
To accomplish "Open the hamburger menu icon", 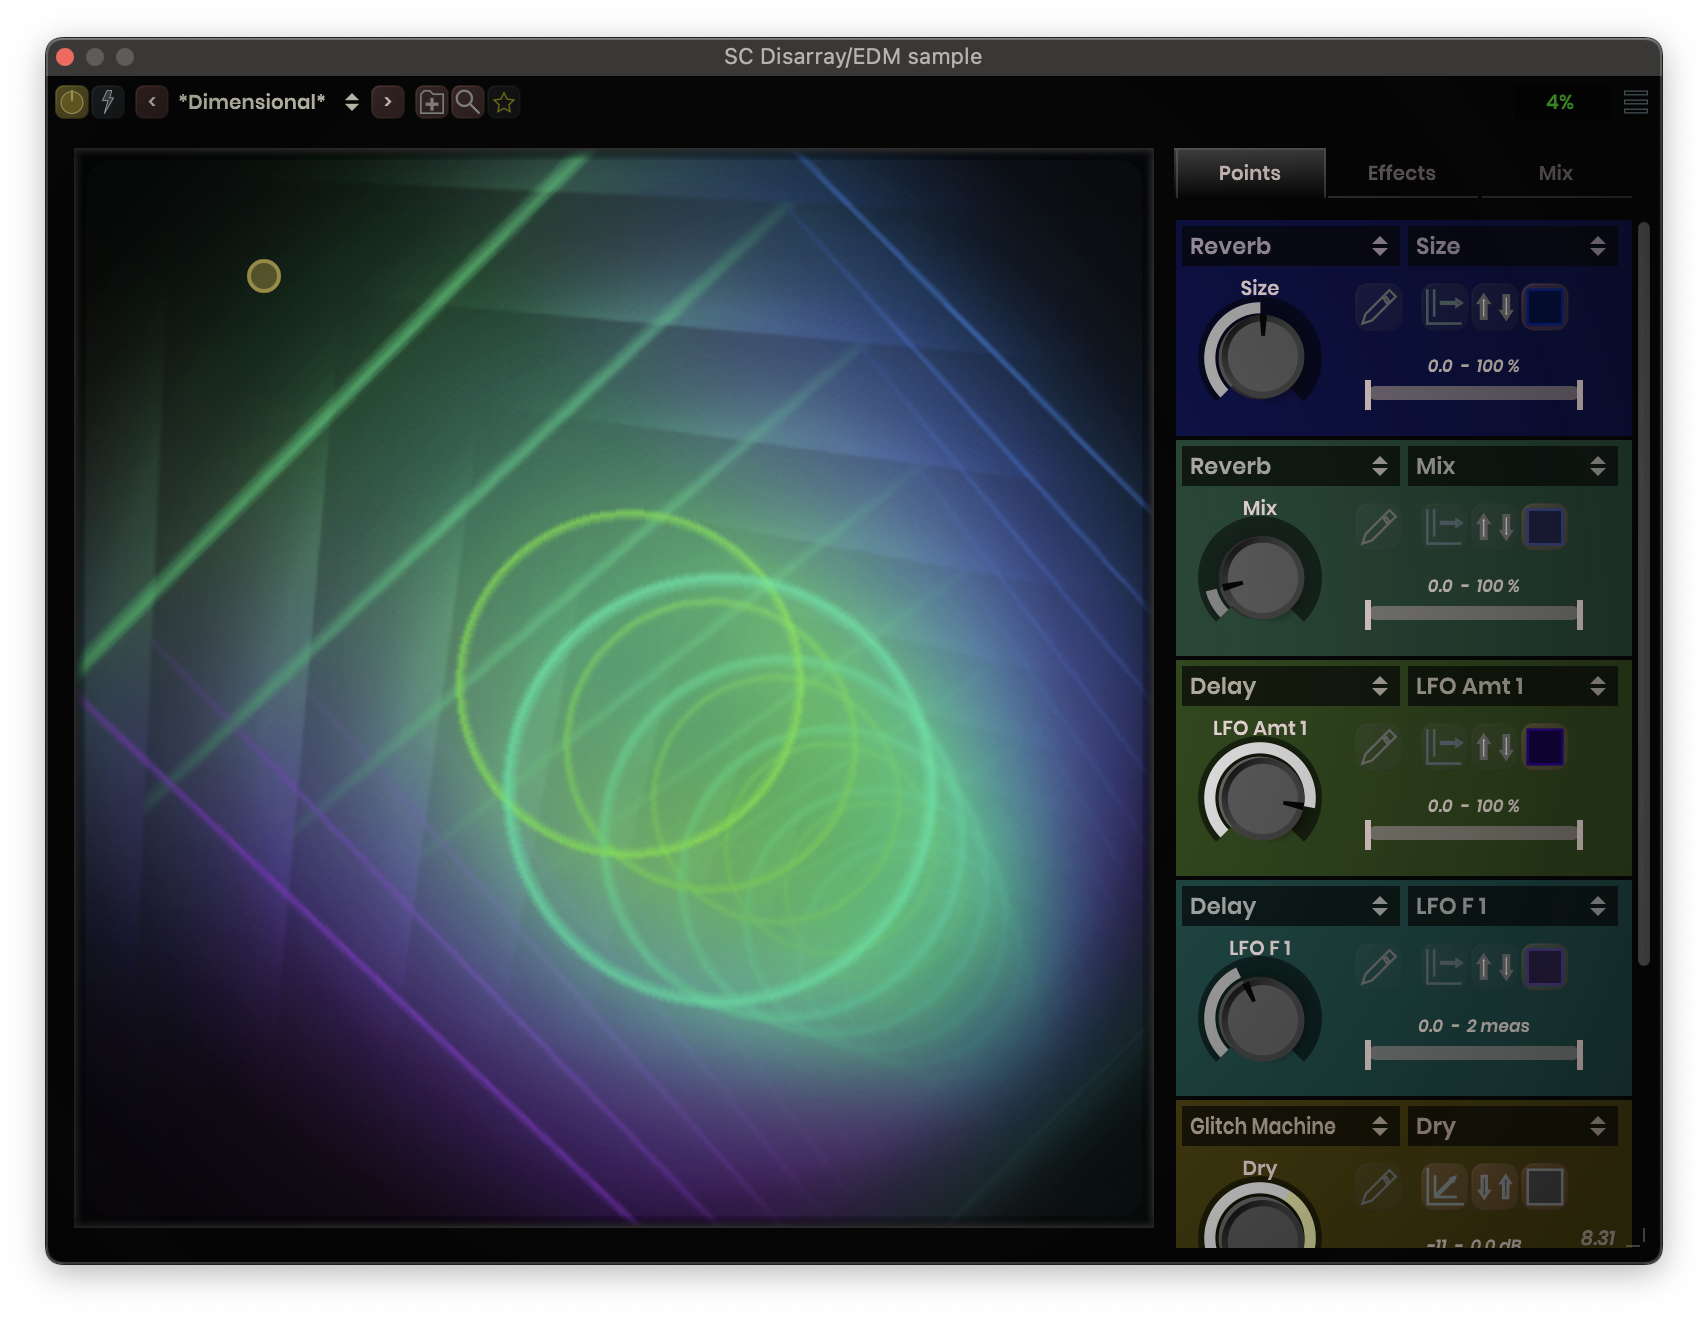I will 1636,102.
